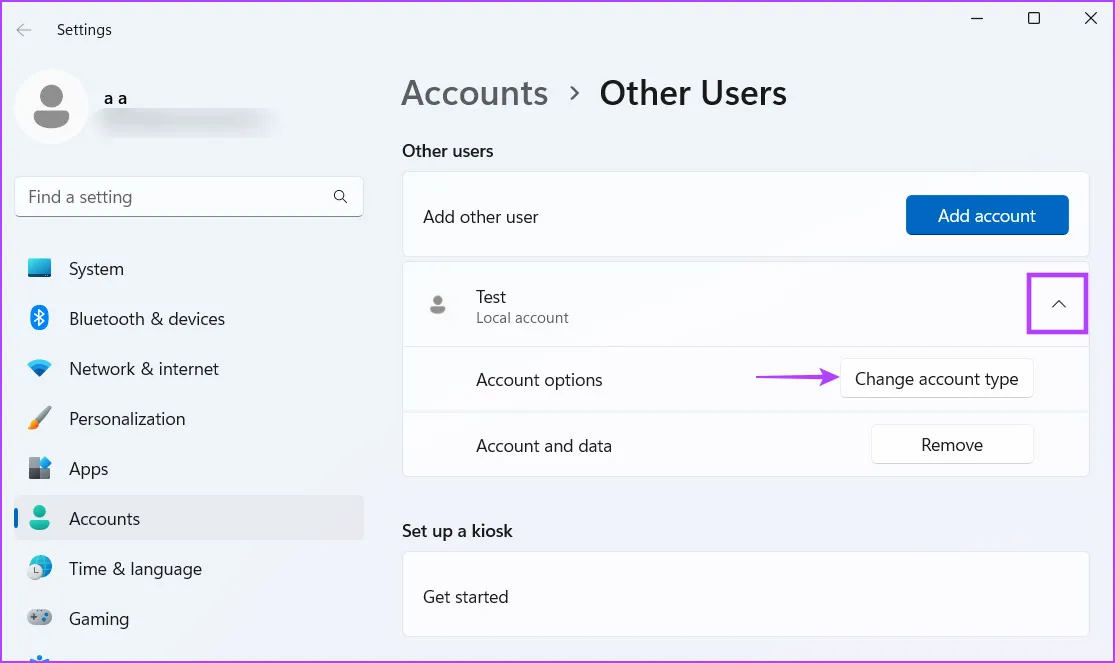The width and height of the screenshot is (1115, 663).
Task: Click the Personalization paintbrush icon
Action: (x=40, y=419)
